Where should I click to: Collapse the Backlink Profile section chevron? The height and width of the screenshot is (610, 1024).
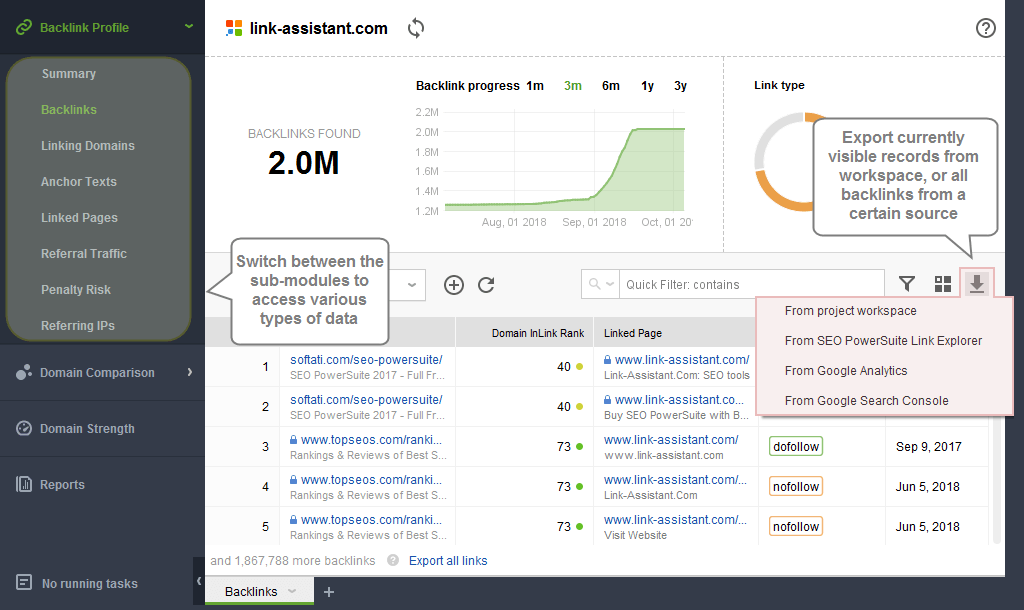coord(189,27)
